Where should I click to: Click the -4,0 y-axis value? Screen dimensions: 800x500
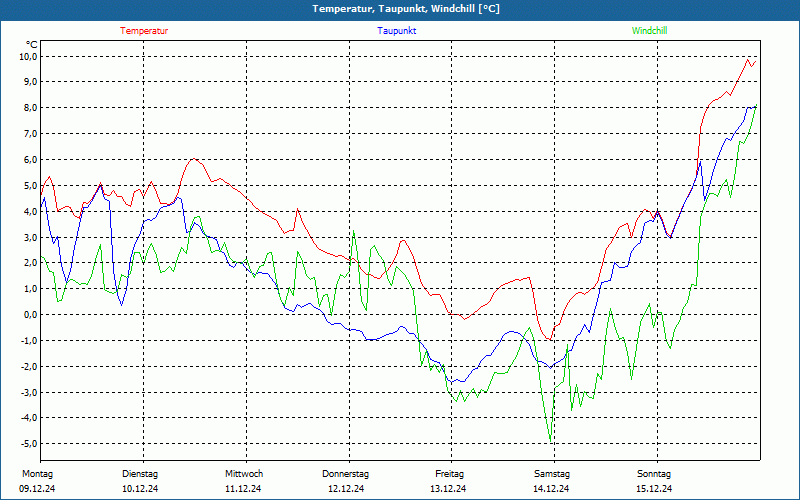pos(29,418)
